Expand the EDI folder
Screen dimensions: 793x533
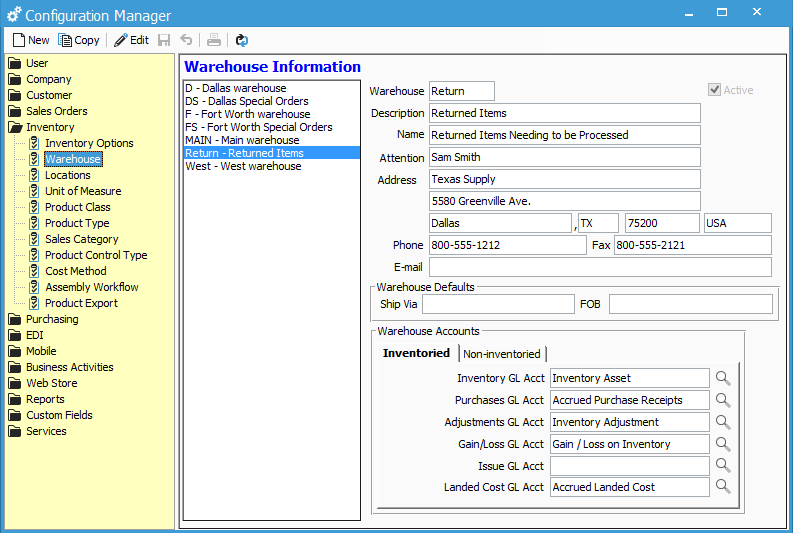(x=15, y=335)
